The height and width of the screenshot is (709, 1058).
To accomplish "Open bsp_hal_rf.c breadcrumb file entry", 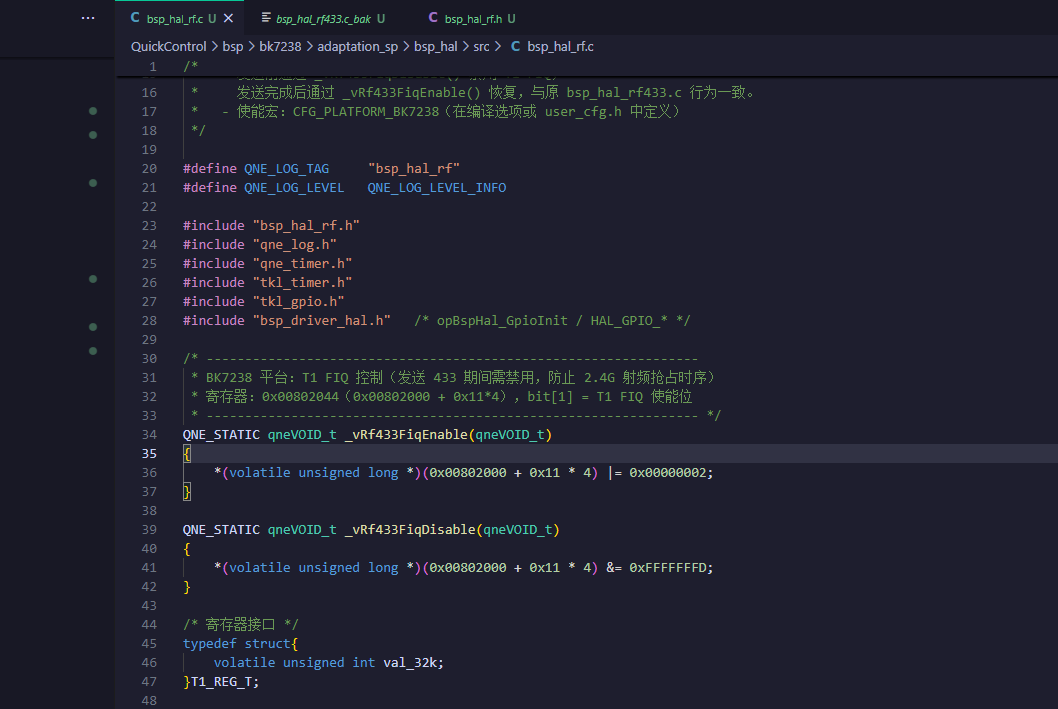I will [560, 47].
